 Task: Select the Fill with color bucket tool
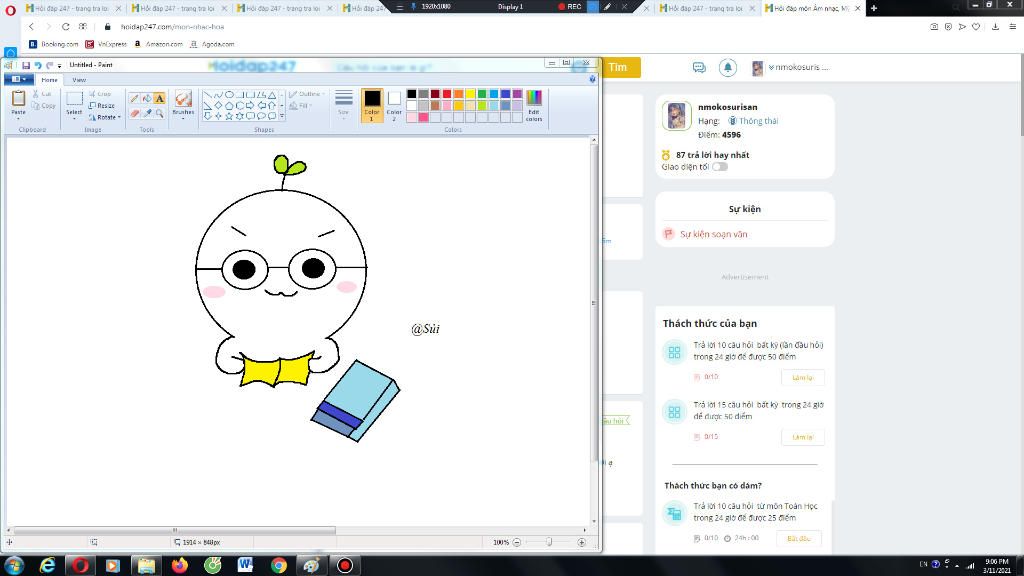147,98
